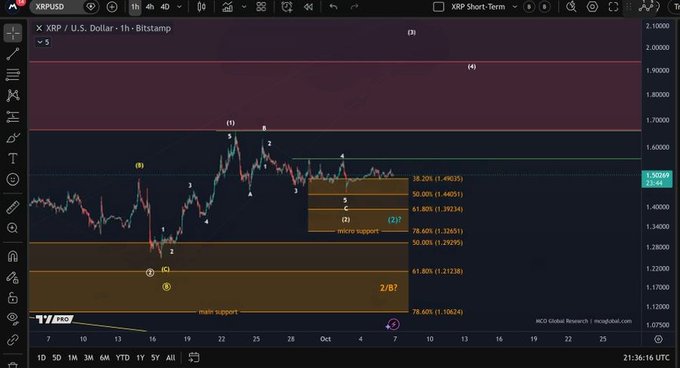Open the chart patterns drawing tool
Screen dimensions: 680x368
coord(13,95)
